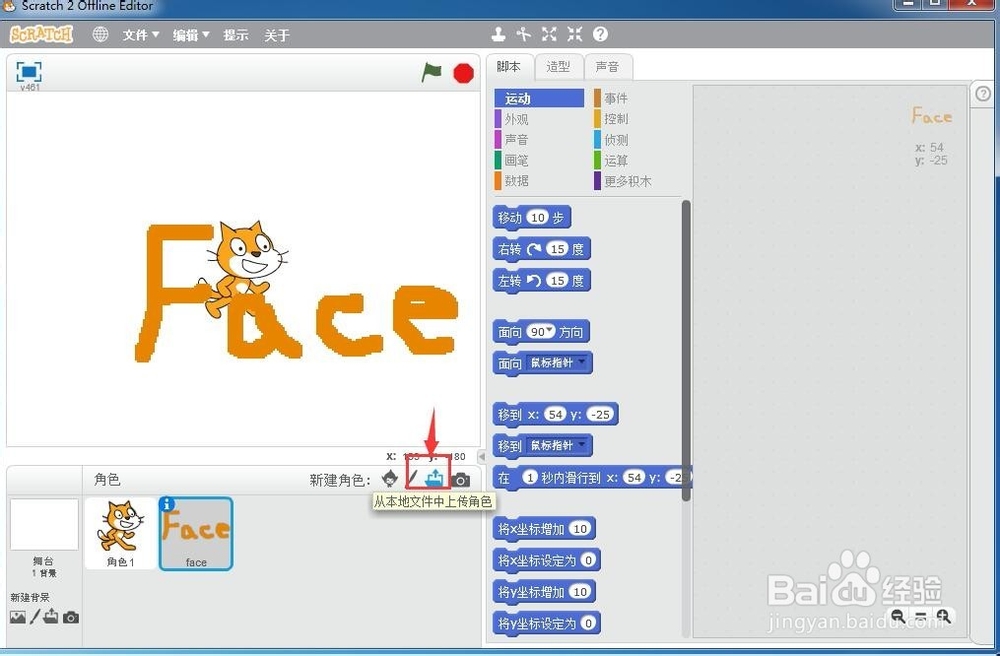Screen dimensions: 1000x656
Task: Upload sprite from local file icon
Action: point(434,477)
